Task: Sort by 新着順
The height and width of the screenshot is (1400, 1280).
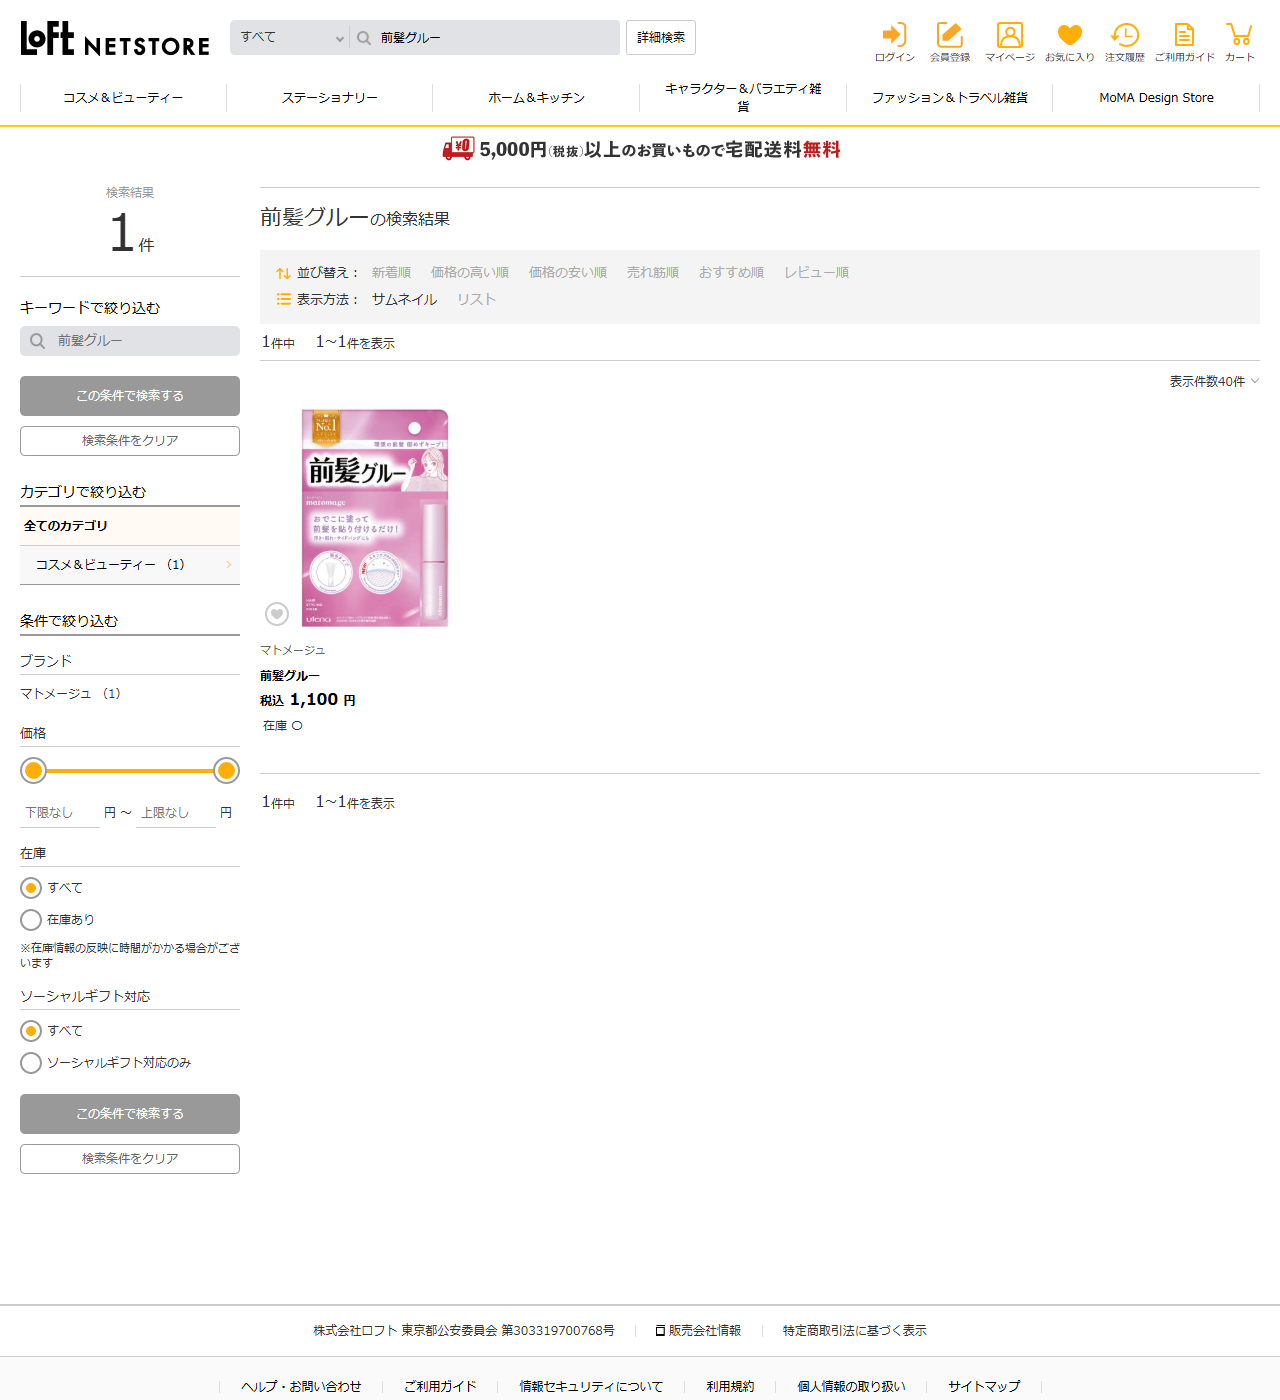Action: click(391, 273)
